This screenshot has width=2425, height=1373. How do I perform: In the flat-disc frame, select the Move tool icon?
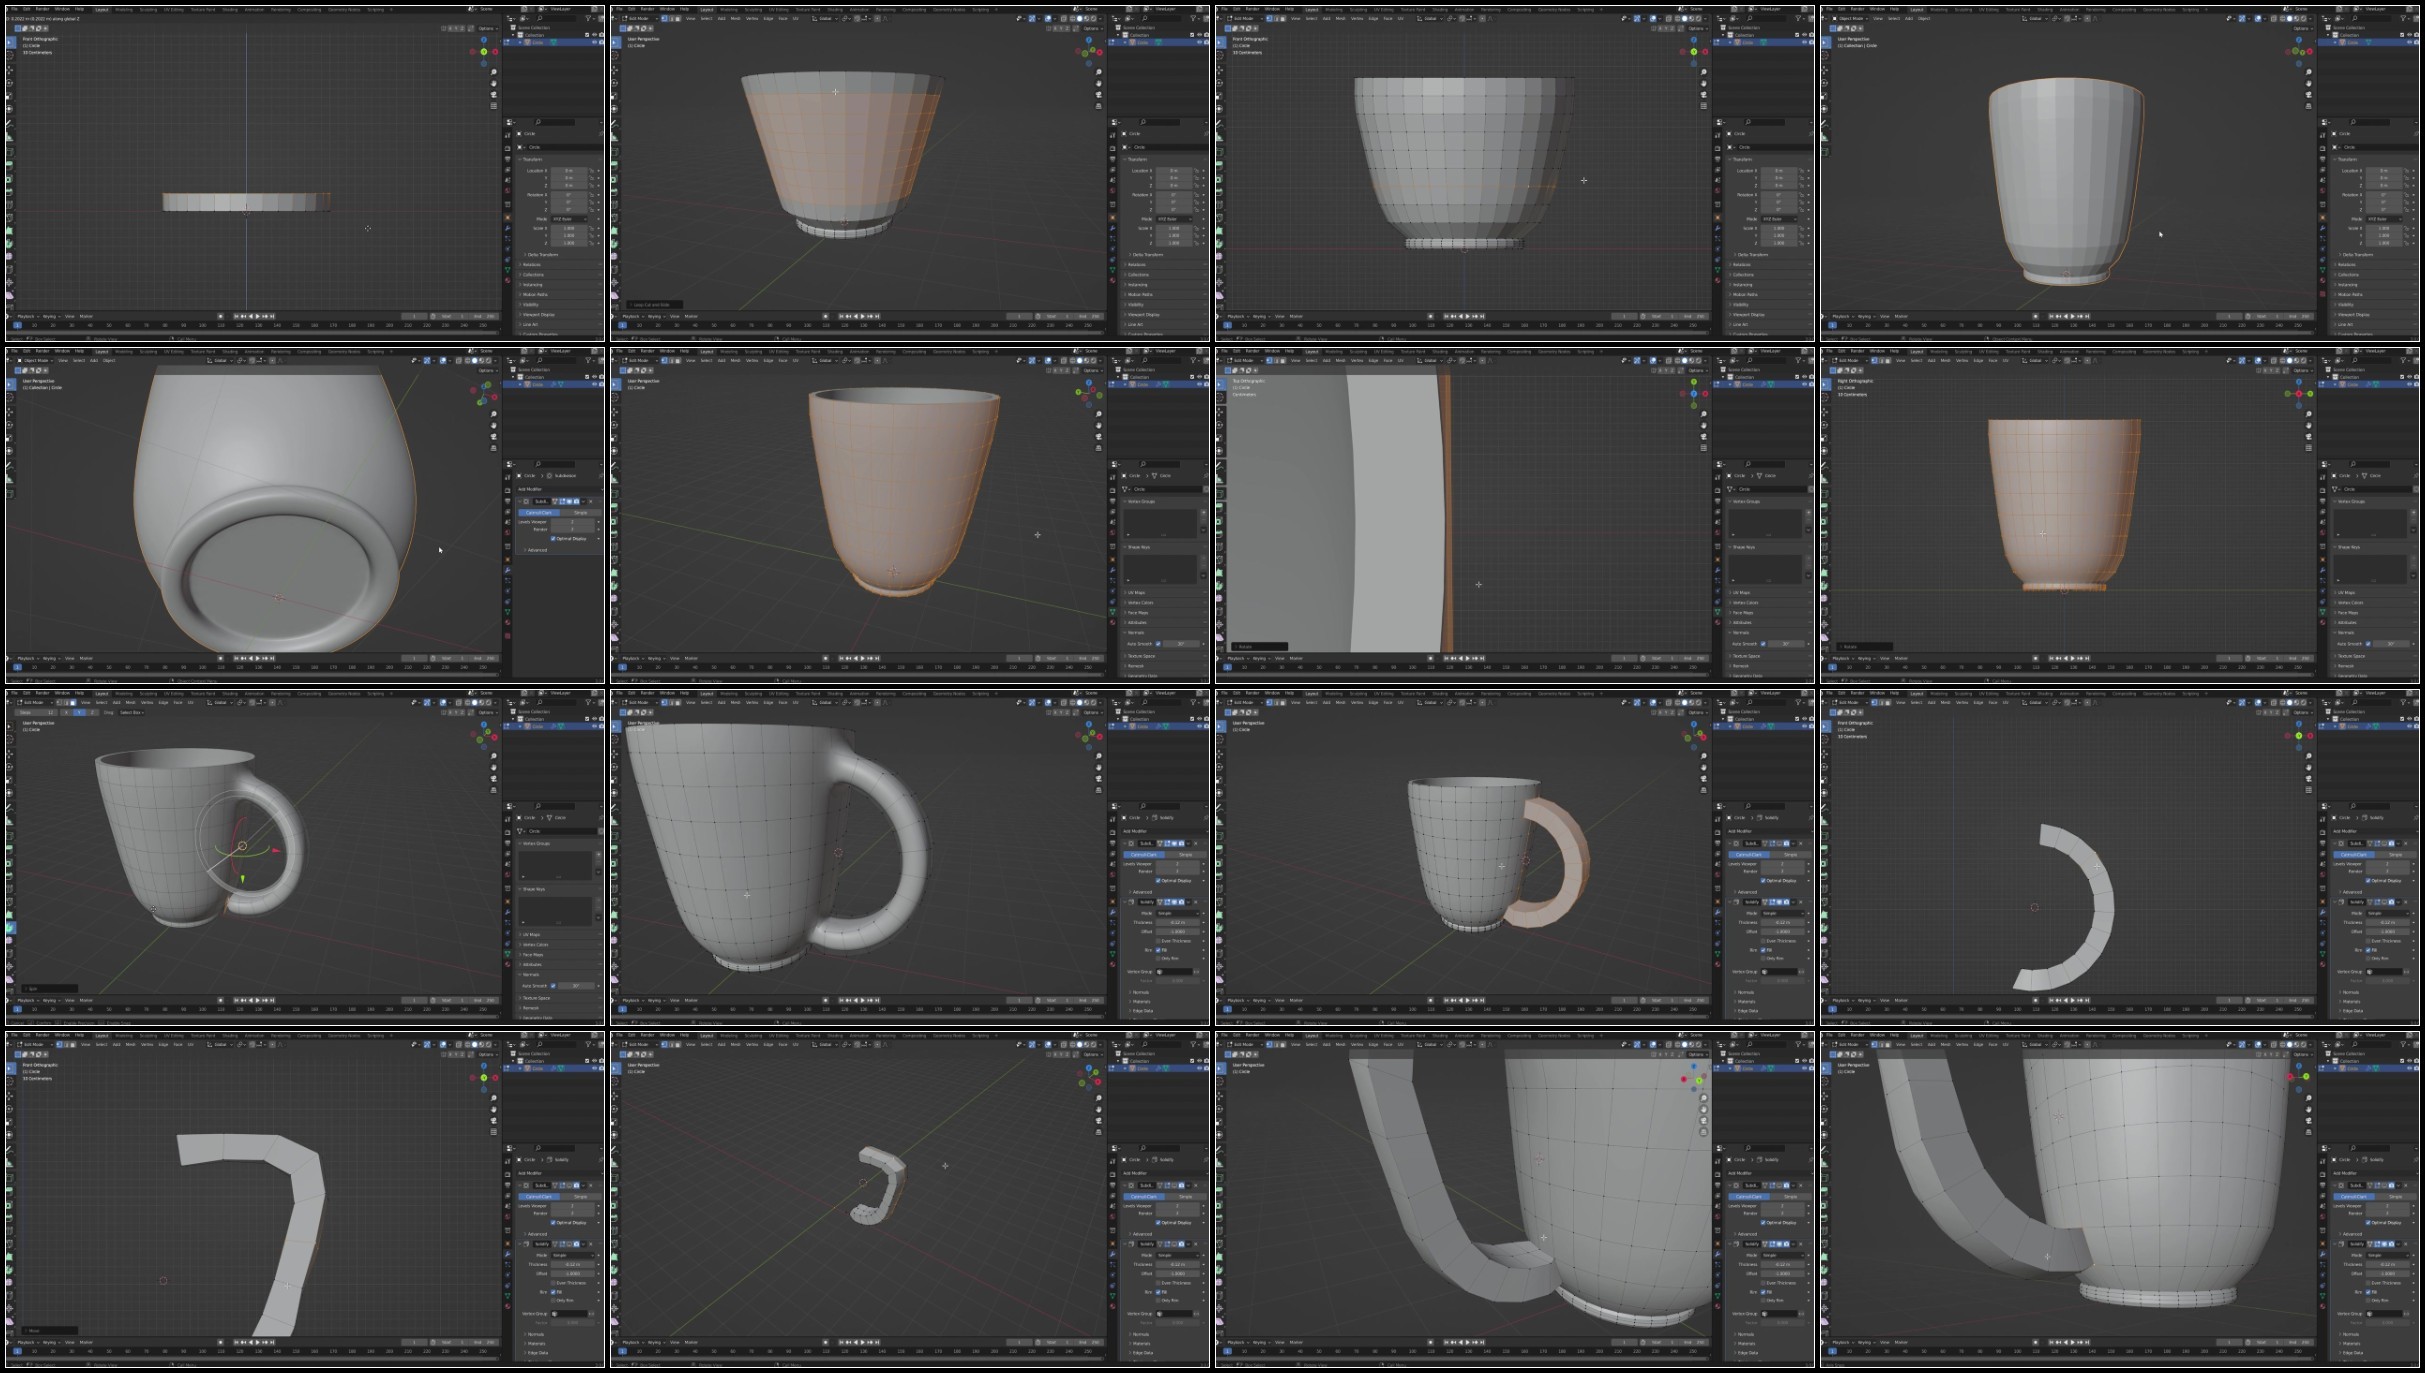click(x=9, y=70)
